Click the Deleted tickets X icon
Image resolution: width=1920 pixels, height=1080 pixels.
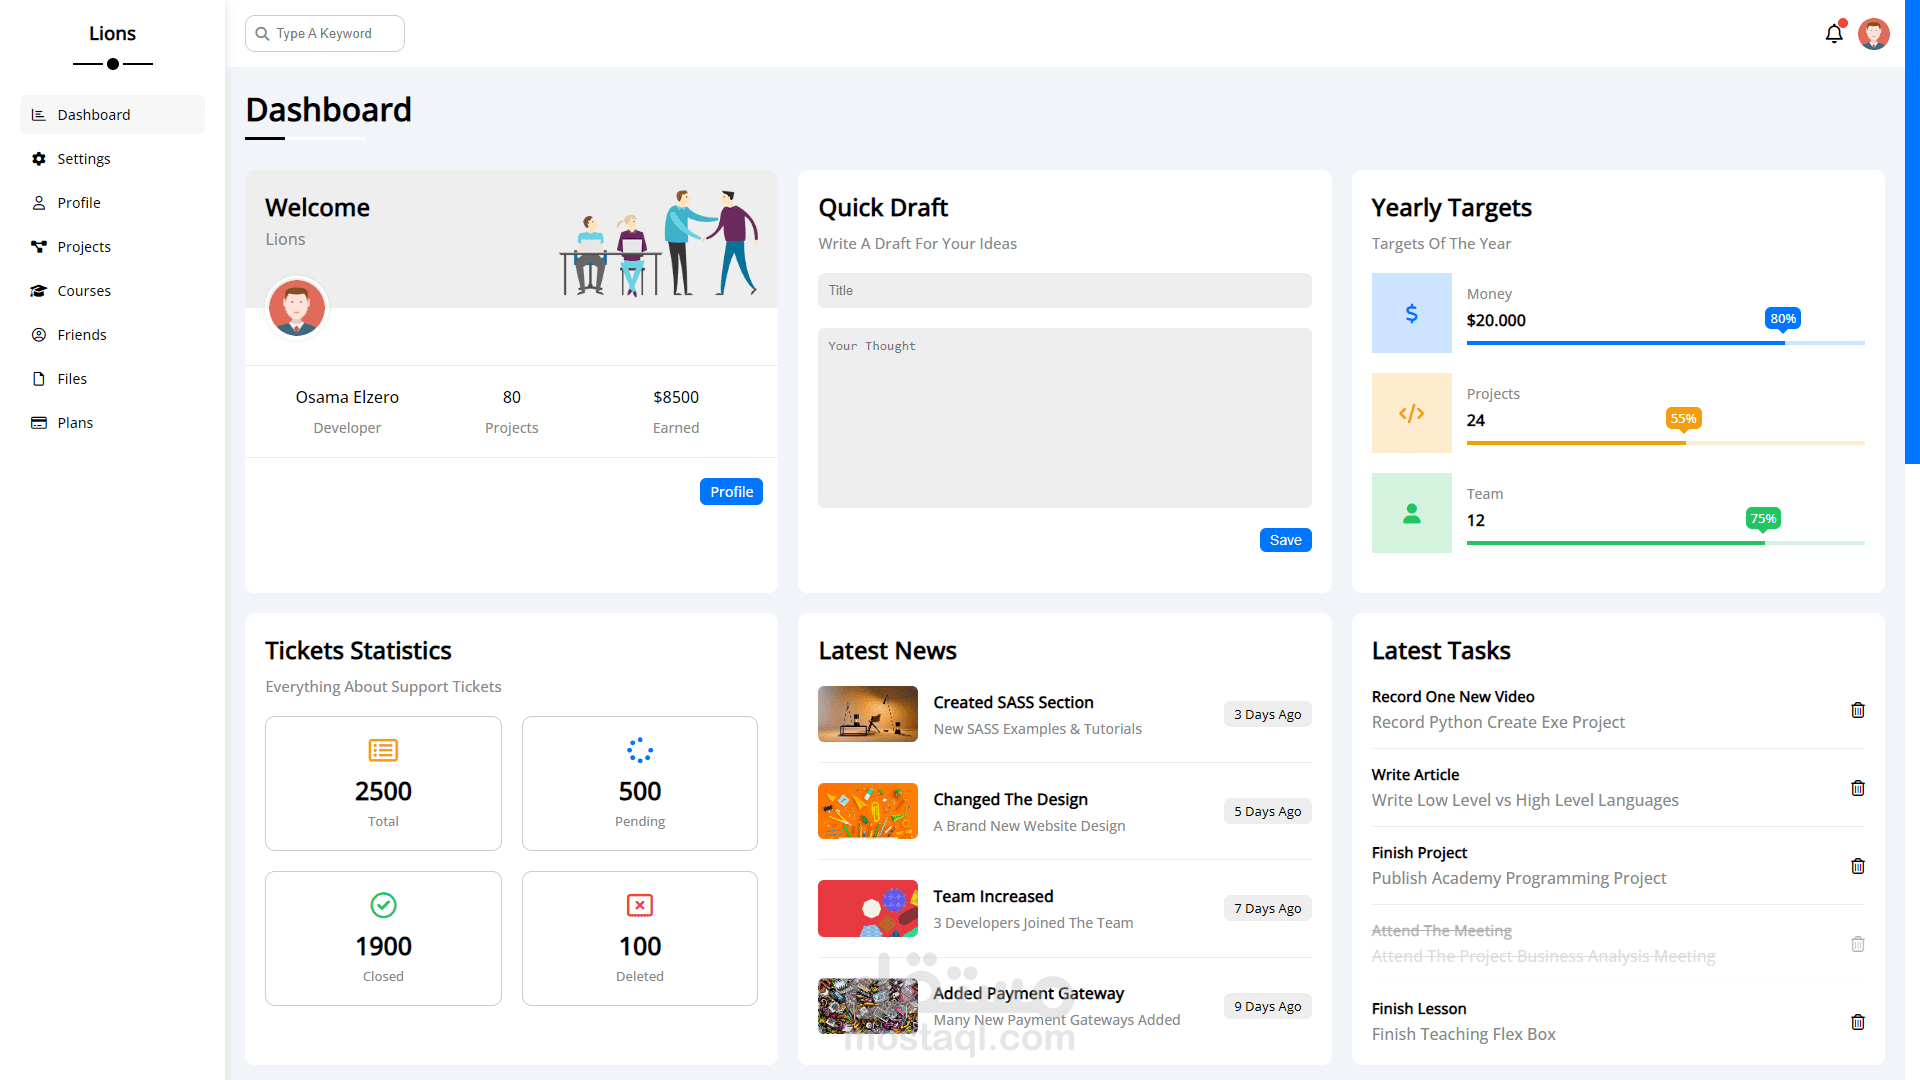640,905
